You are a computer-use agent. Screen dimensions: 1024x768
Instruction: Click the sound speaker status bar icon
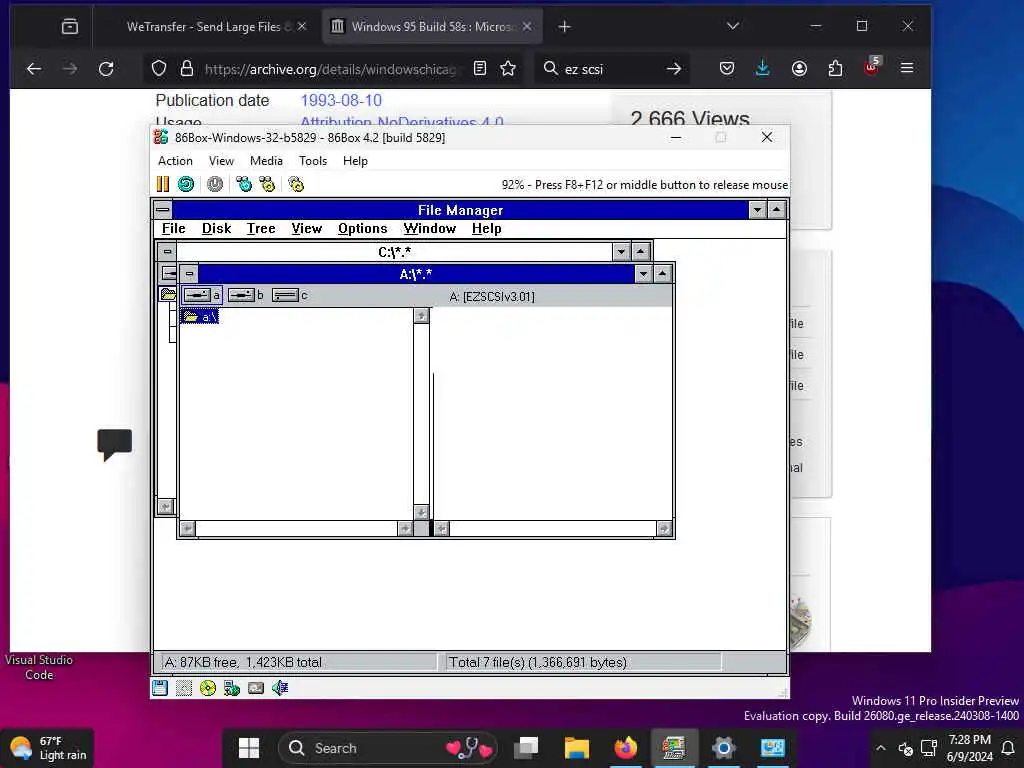280,688
